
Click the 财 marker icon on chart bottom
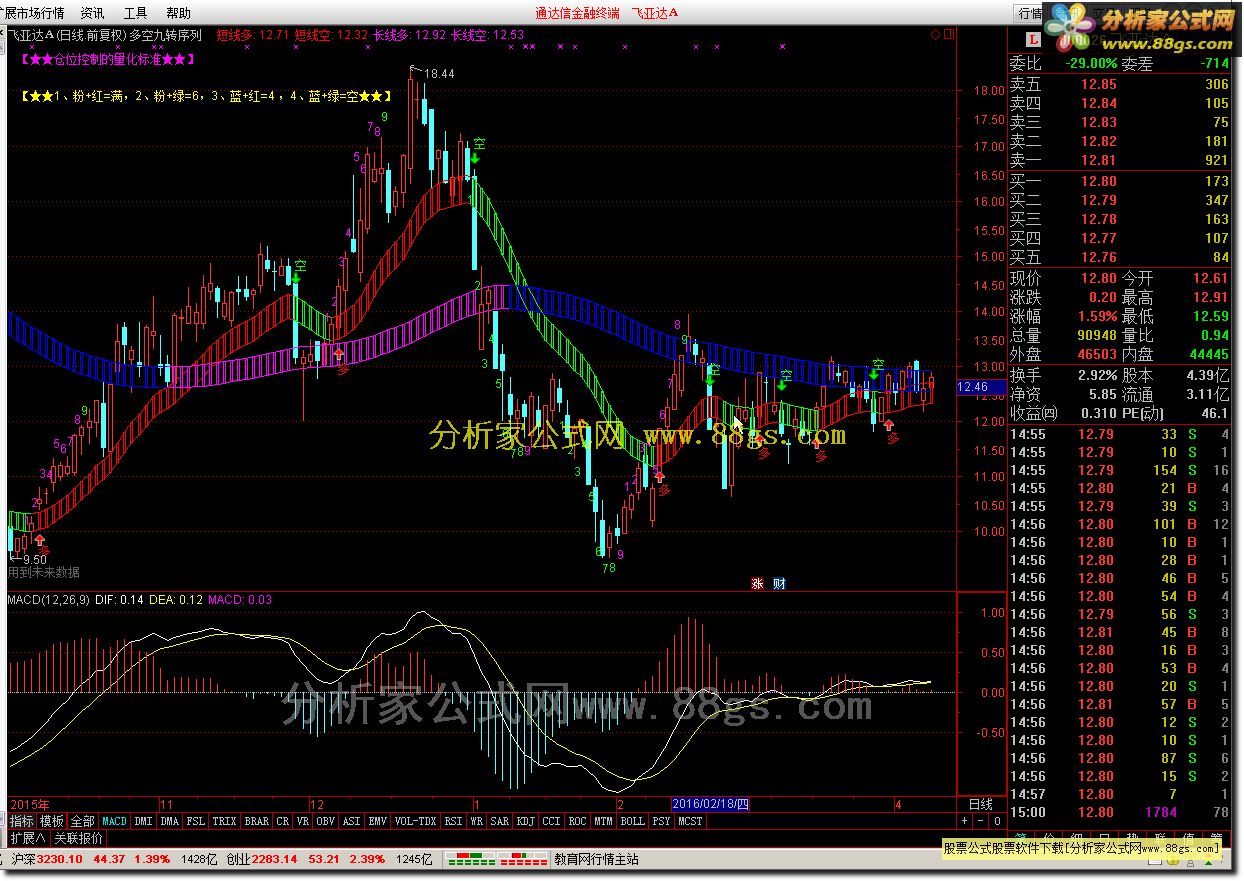point(779,584)
